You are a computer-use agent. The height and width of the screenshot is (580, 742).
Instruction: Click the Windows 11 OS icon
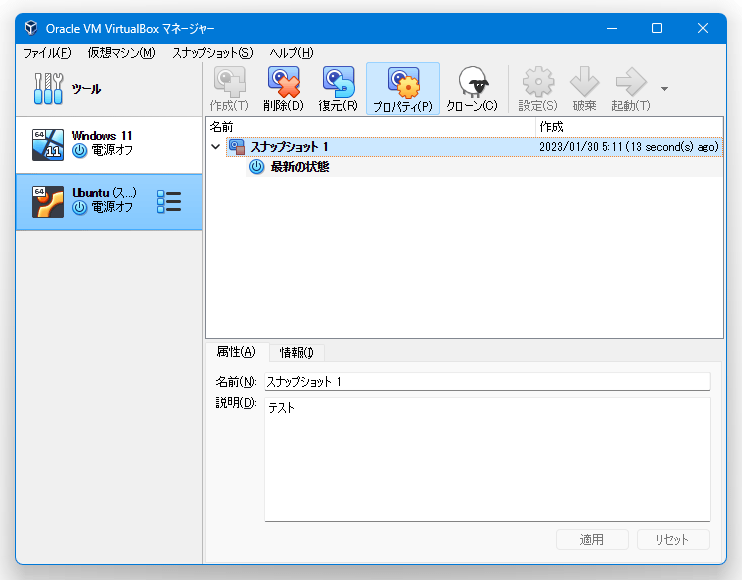click(48, 145)
